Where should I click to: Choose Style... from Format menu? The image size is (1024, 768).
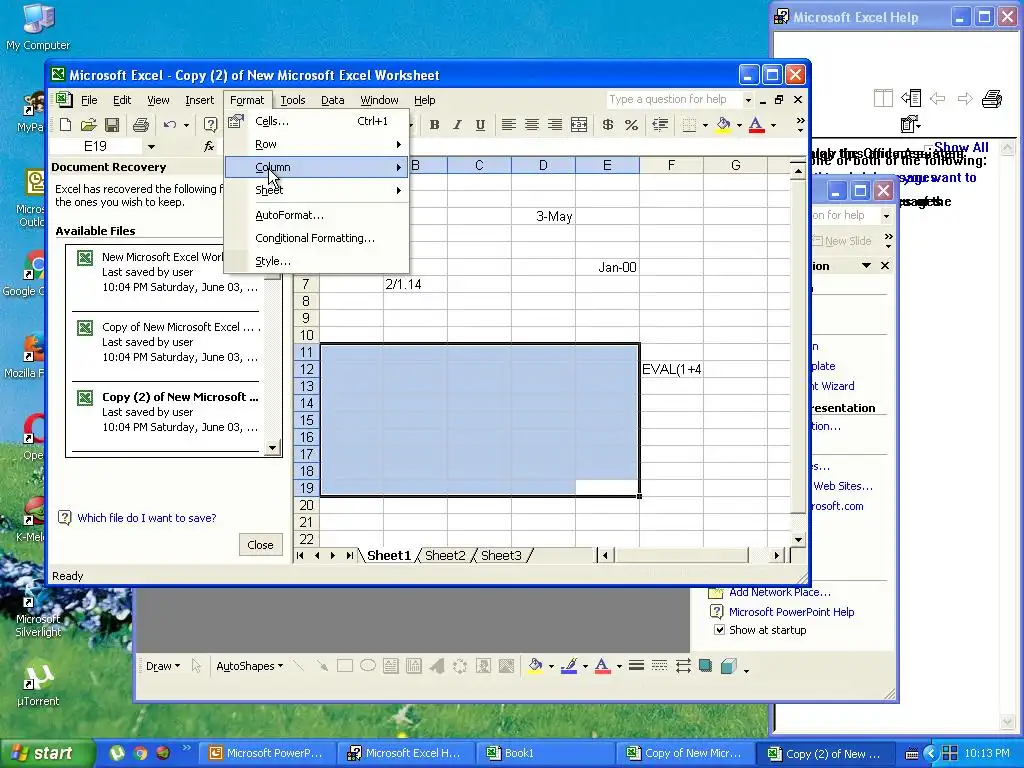coord(317,261)
